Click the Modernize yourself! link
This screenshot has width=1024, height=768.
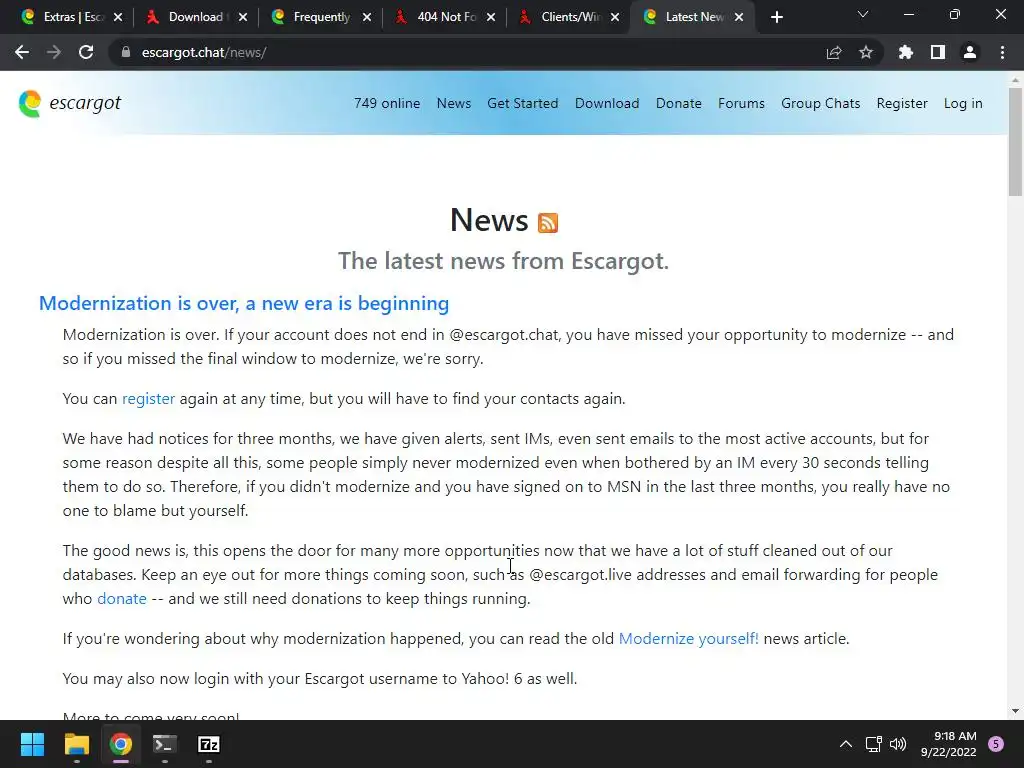click(688, 639)
